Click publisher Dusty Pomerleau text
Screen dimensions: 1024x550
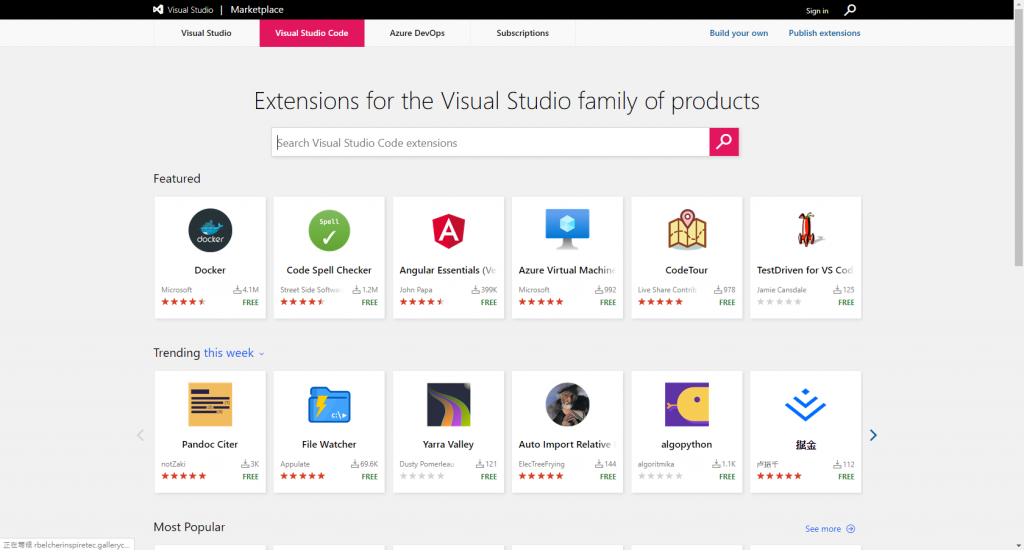pos(426,464)
